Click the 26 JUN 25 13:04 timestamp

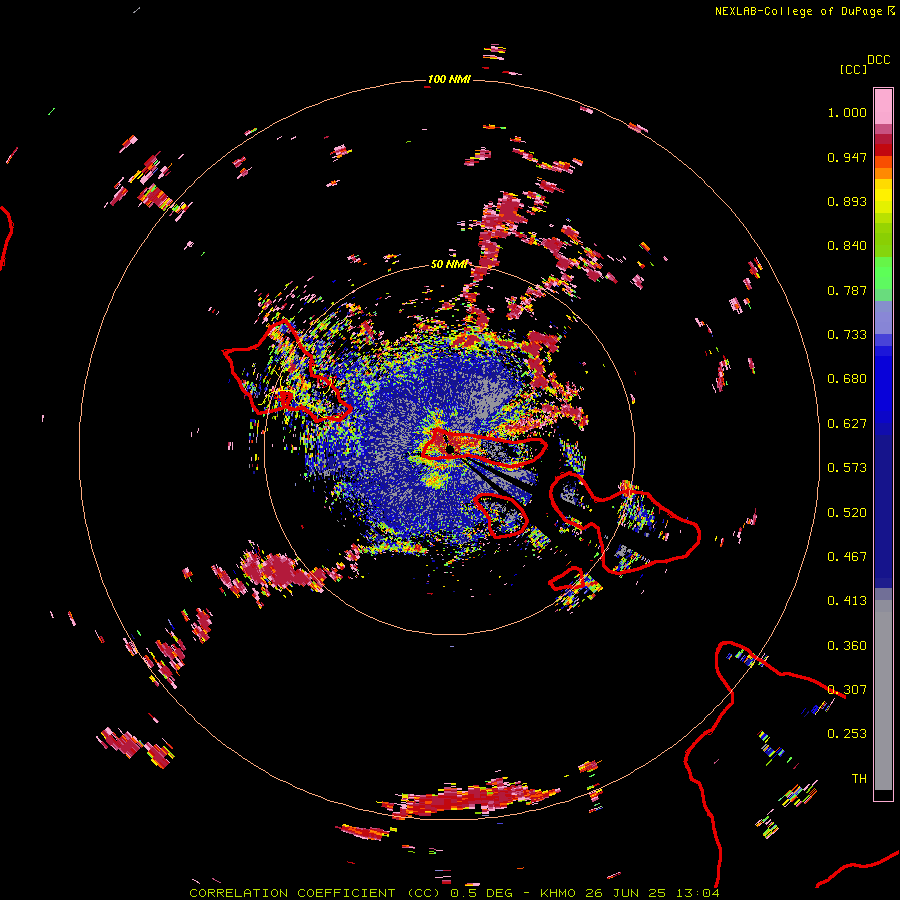pyautogui.click(x=653, y=893)
